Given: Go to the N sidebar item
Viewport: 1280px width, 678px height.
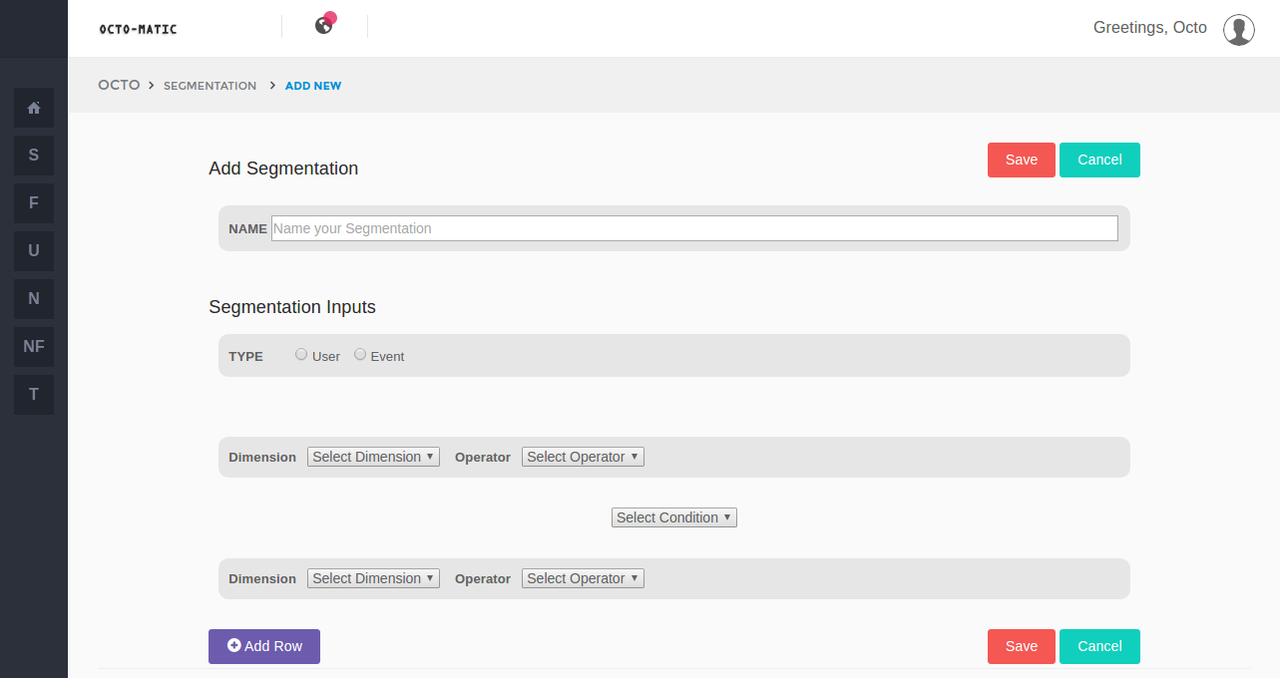Looking at the screenshot, I should (34, 298).
